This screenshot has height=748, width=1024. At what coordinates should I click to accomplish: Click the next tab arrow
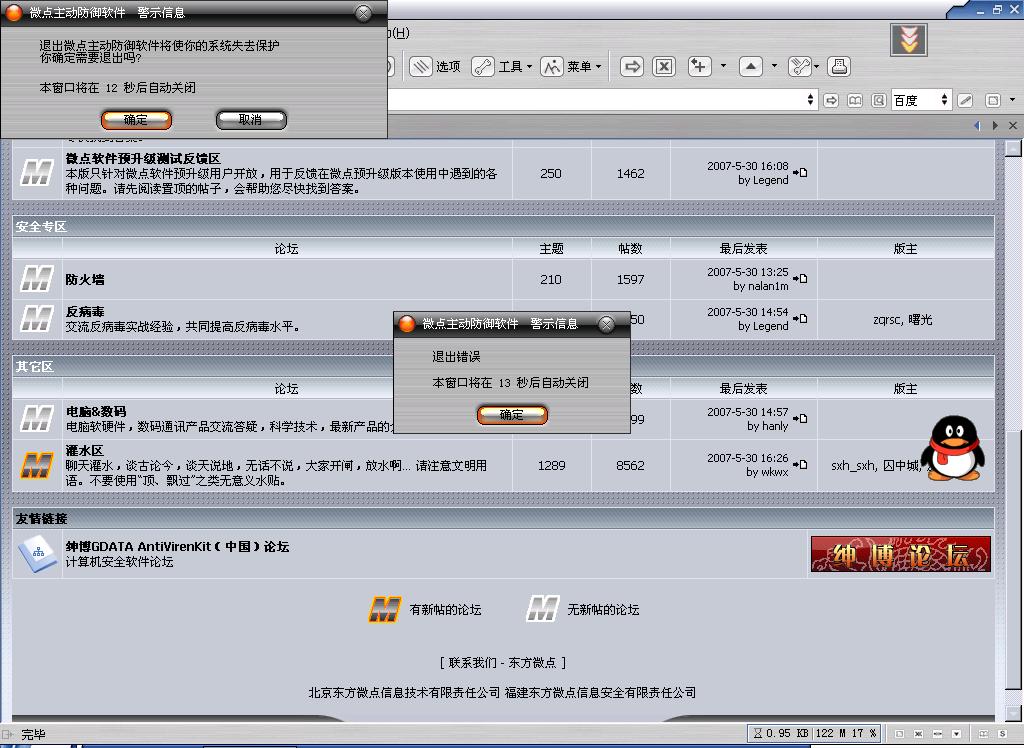click(x=995, y=125)
